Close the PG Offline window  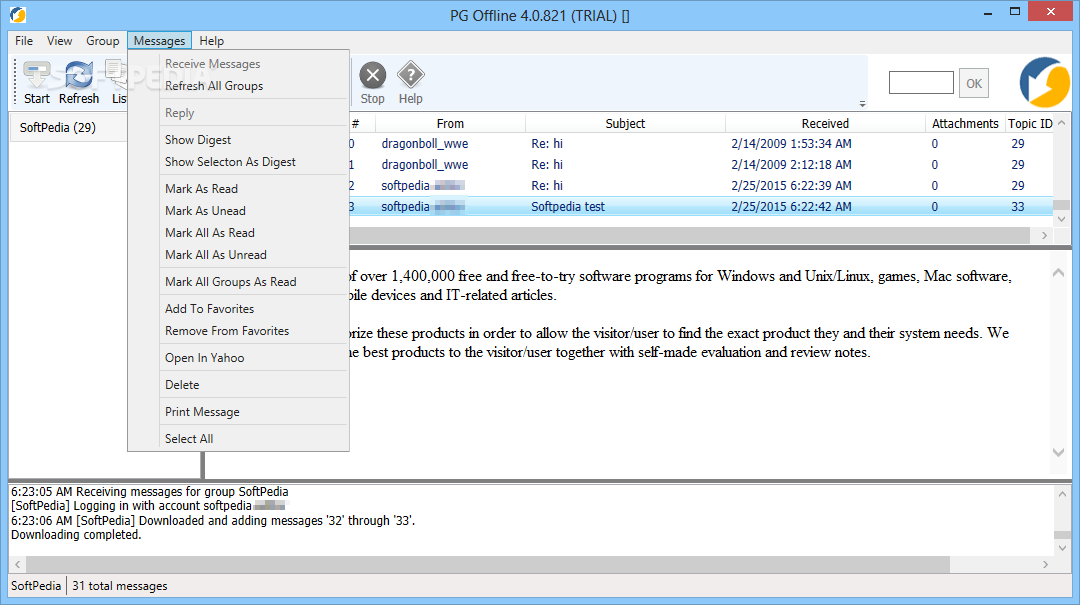pyautogui.click(x=1050, y=12)
